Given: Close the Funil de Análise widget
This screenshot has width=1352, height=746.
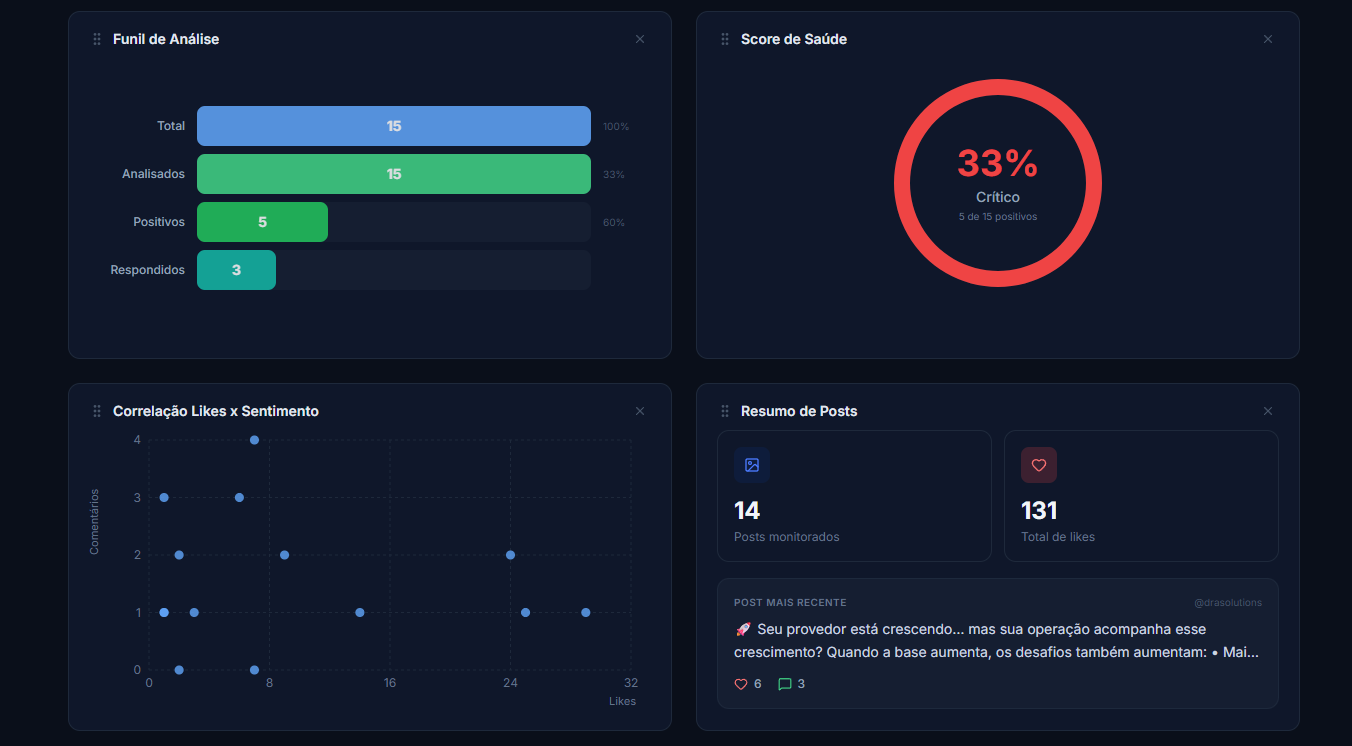Looking at the screenshot, I should (640, 39).
